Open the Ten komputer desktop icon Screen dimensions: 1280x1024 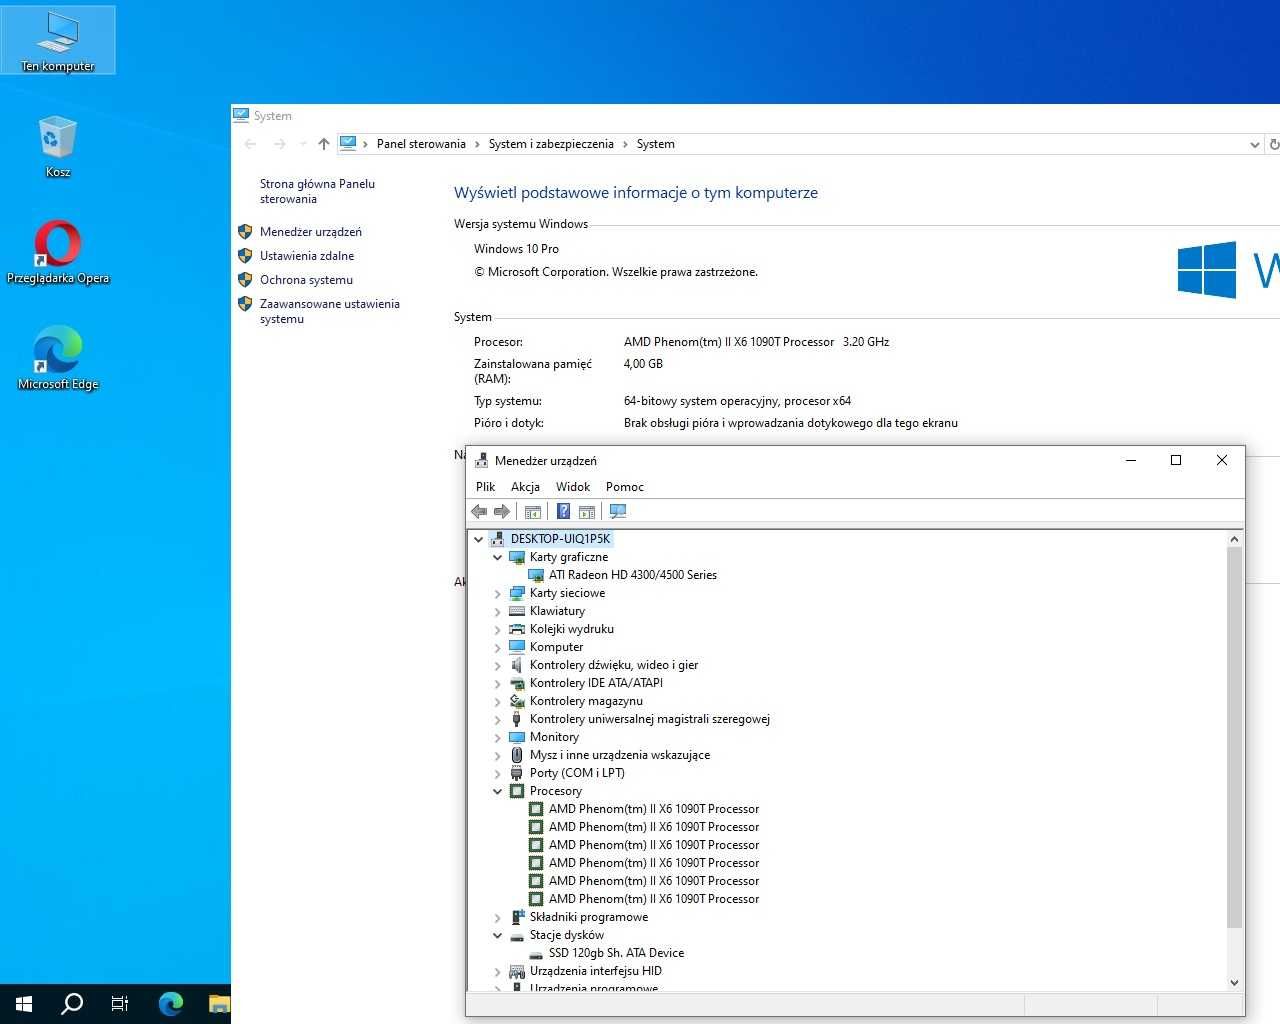click(x=58, y=41)
